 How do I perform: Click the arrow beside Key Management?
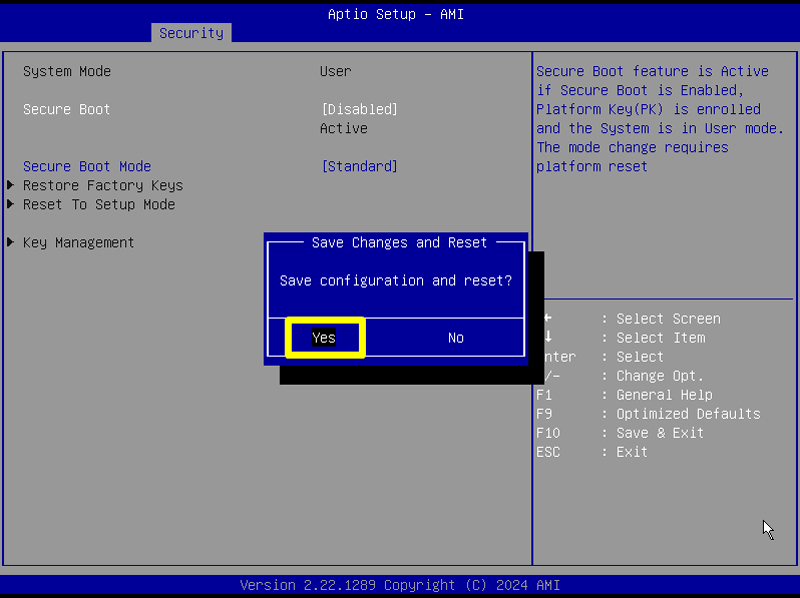10,242
